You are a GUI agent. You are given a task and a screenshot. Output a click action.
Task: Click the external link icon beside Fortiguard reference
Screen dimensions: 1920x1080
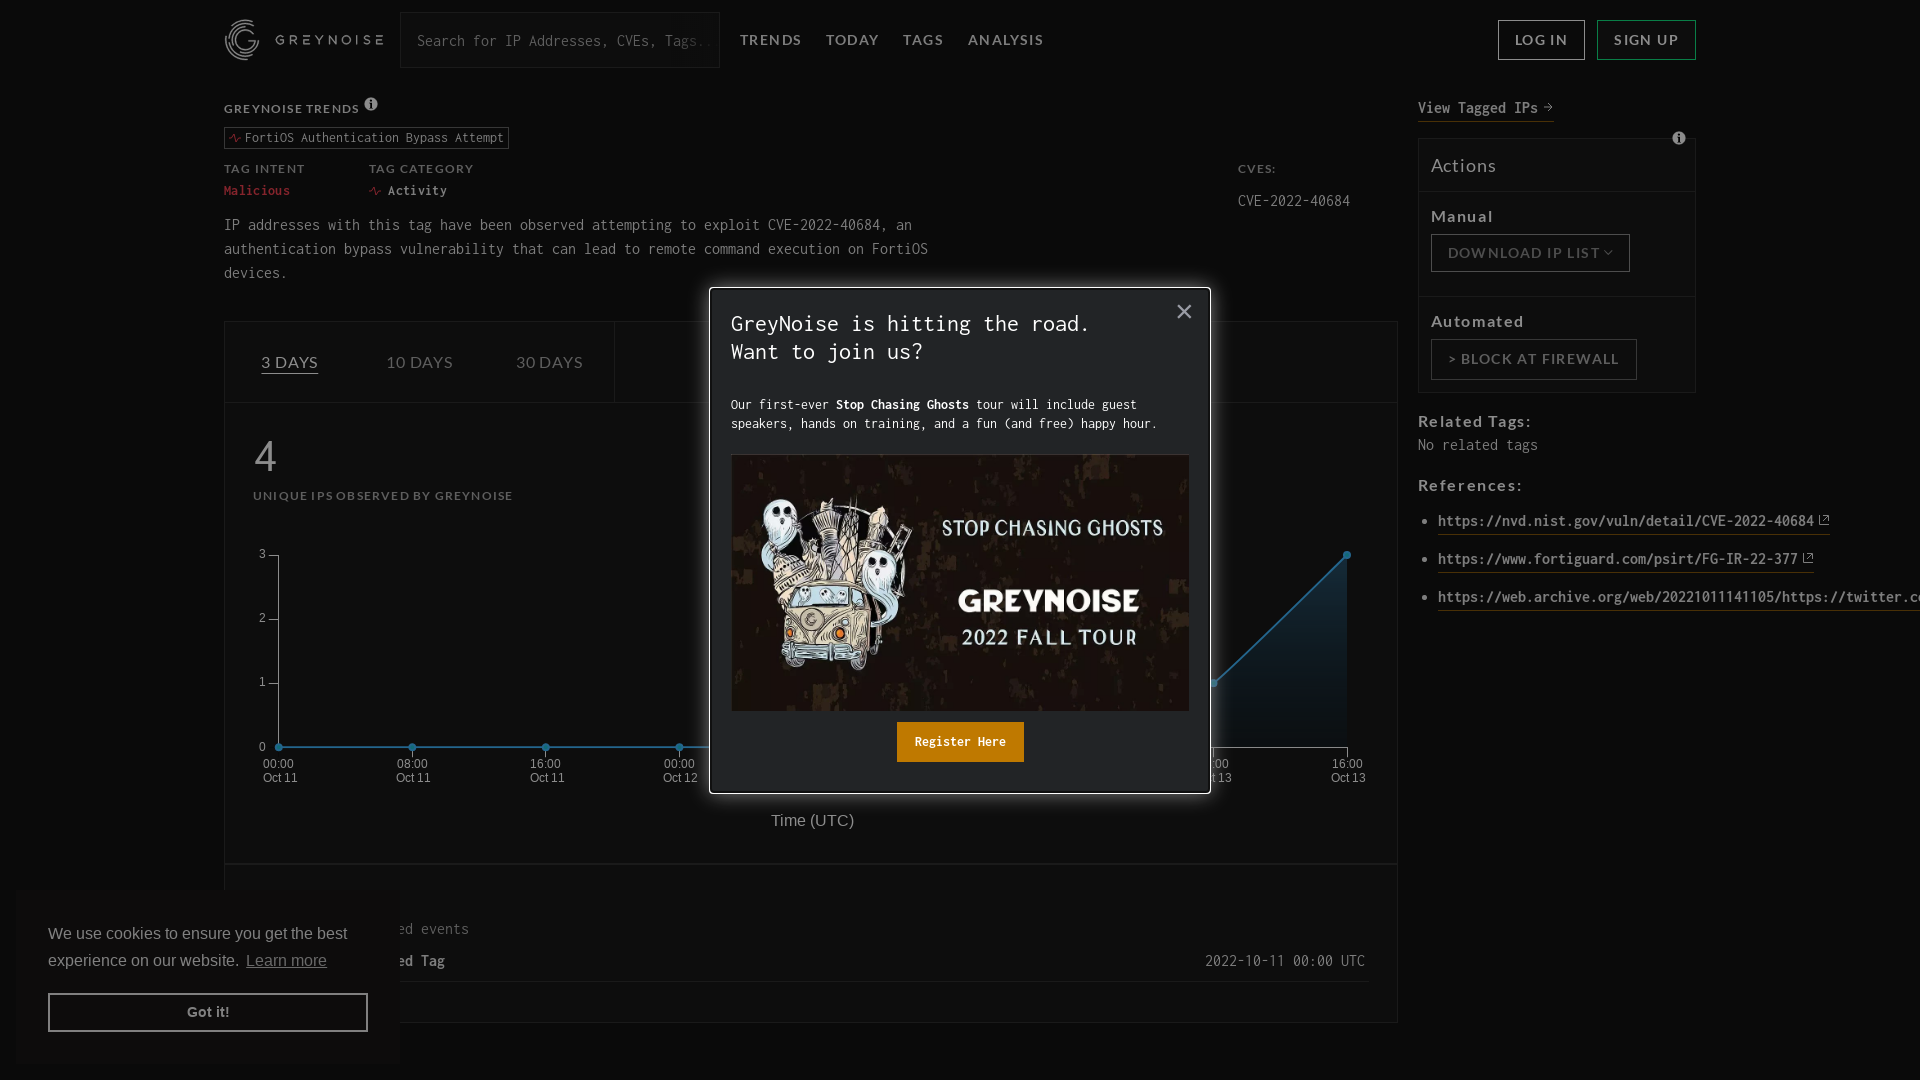click(x=1808, y=557)
